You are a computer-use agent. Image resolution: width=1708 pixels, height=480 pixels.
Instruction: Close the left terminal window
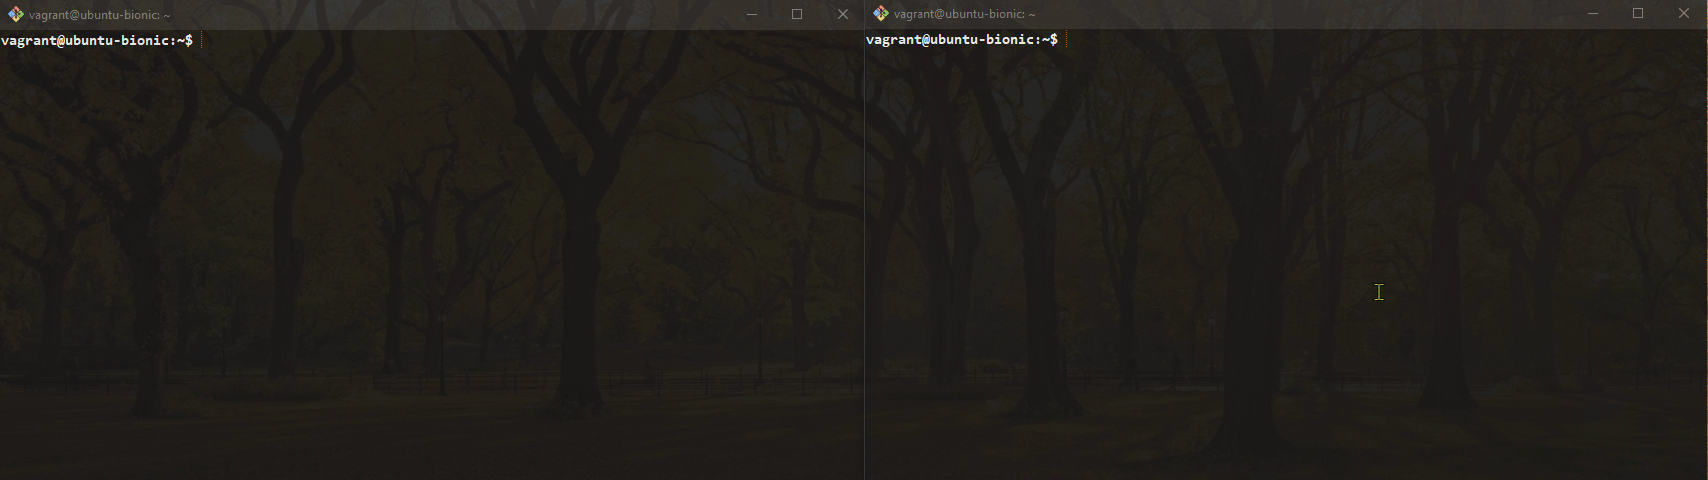(842, 14)
